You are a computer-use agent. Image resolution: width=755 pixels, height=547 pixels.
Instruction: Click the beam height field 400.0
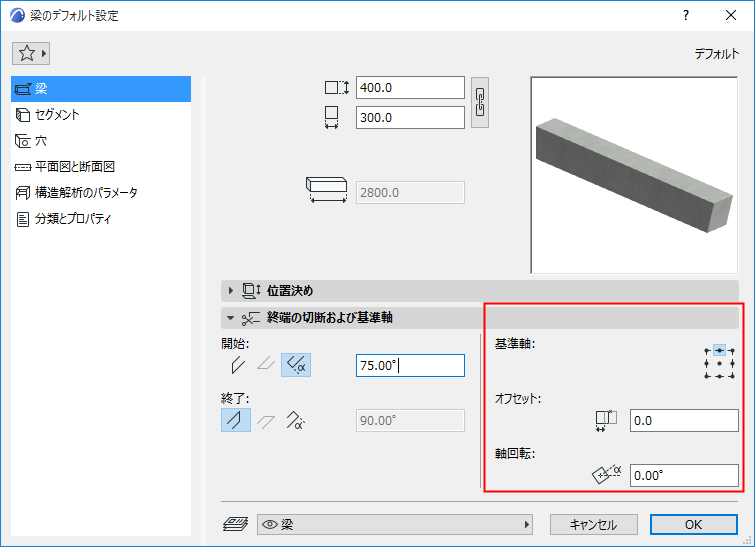[410, 88]
